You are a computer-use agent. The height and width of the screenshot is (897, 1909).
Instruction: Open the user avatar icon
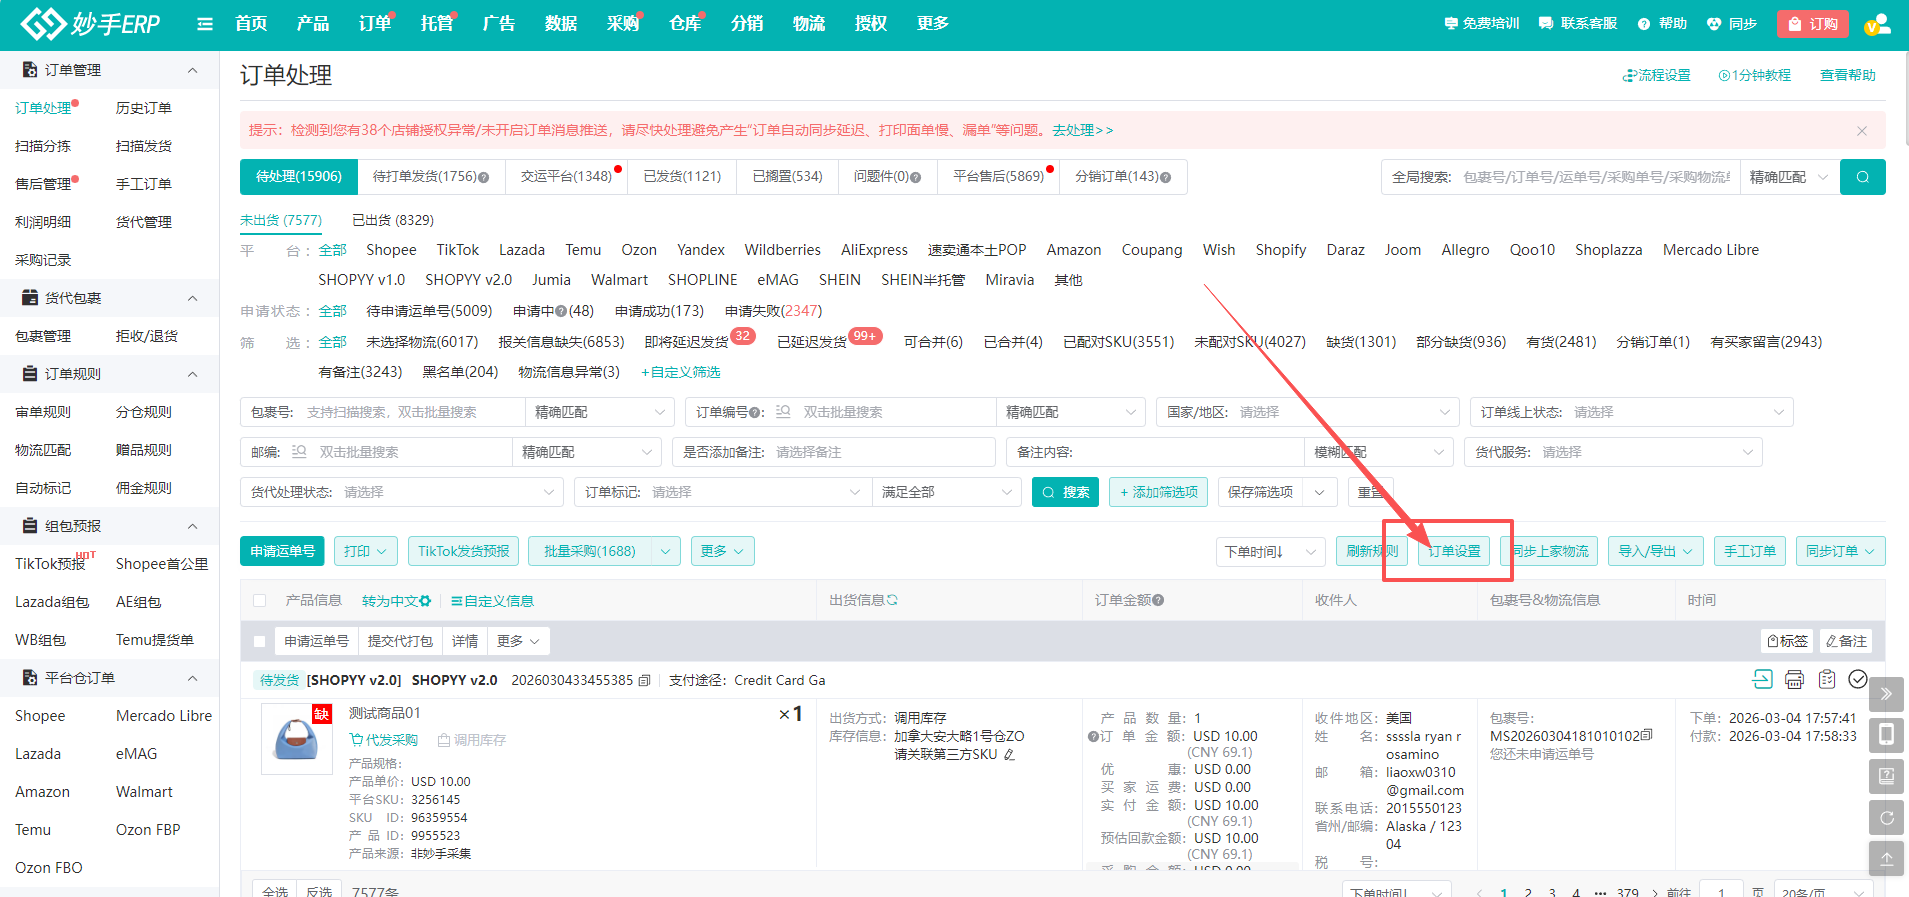click(x=1877, y=24)
